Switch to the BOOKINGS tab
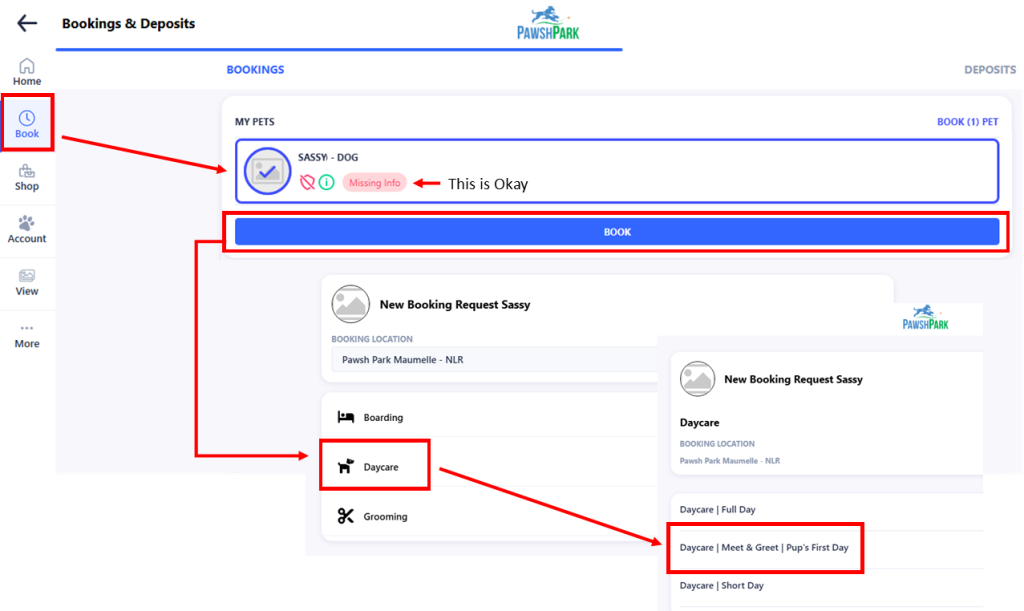Image resolution: width=1024 pixels, height=611 pixels. tap(255, 70)
